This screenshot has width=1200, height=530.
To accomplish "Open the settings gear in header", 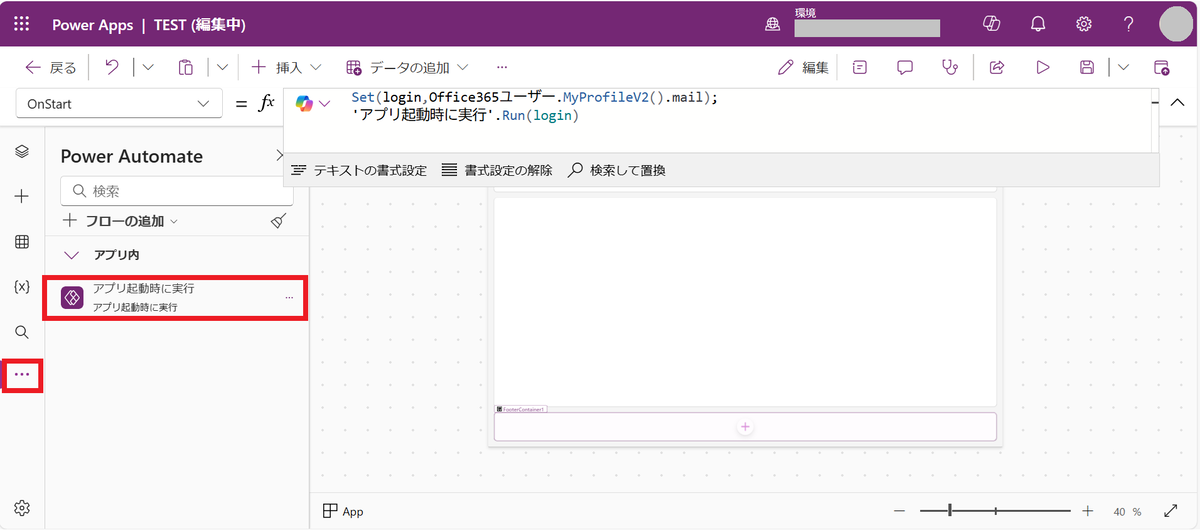I will (x=1083, y=24).
